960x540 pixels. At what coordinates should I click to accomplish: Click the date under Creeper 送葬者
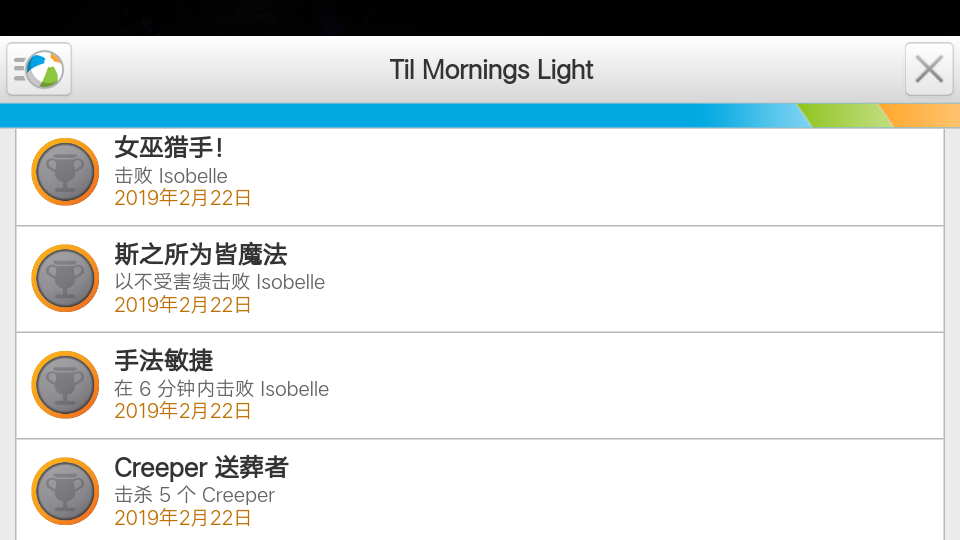182,517
